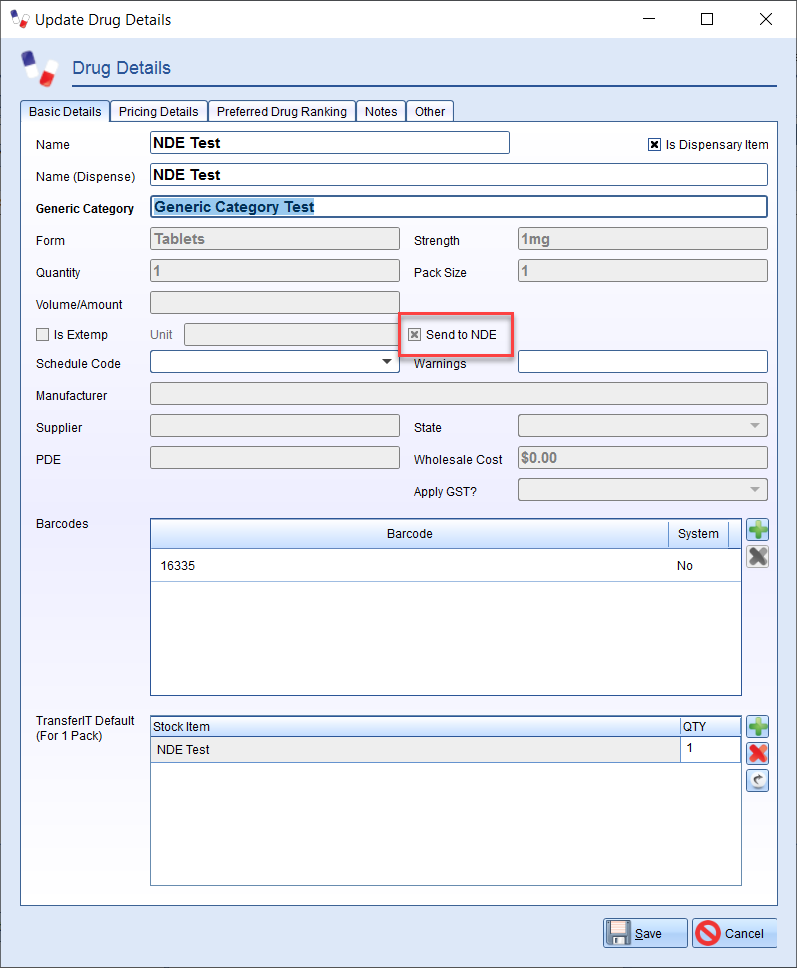Click the title bar pill app icon
797x968 pixels.
[x=20, y=19]
